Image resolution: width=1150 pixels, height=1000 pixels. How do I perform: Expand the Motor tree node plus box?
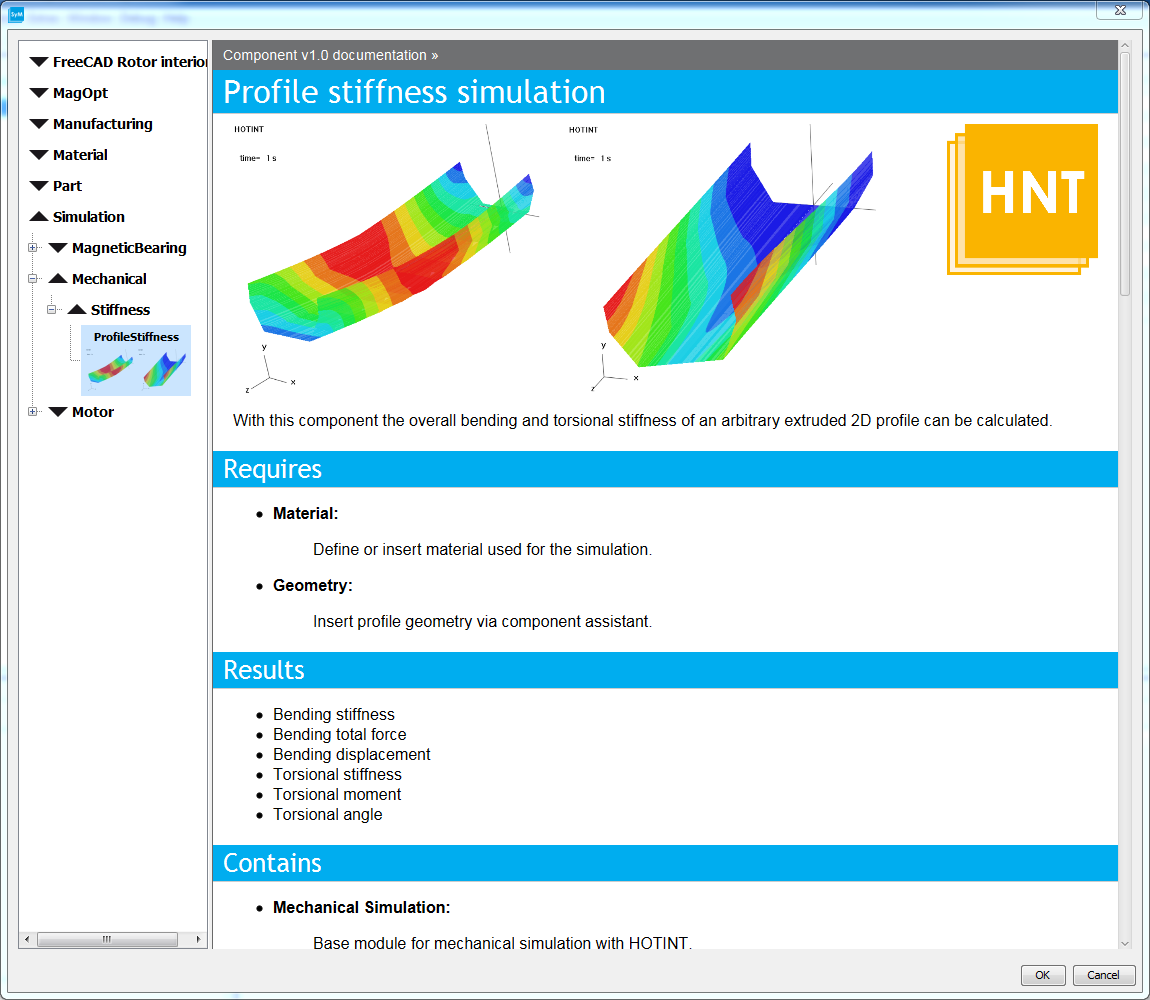33,412
